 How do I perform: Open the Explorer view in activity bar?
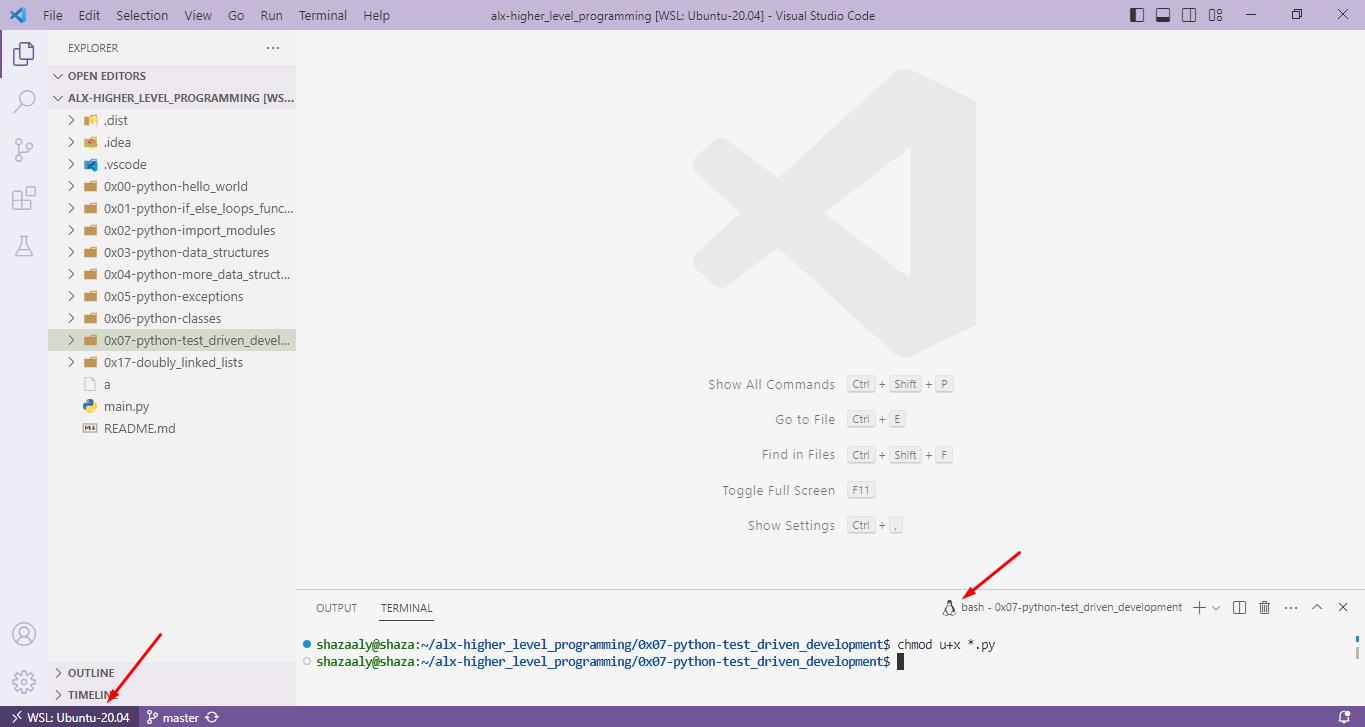pyautogui.click(x=23, y=54)
